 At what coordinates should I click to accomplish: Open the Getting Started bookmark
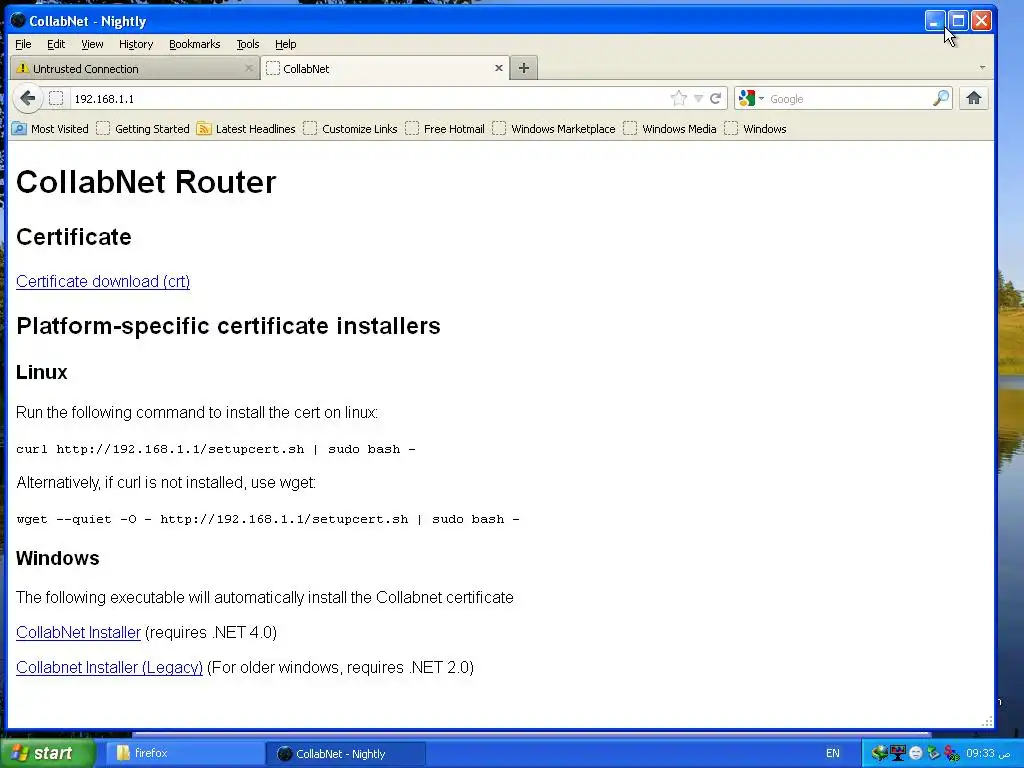(142, 129)
